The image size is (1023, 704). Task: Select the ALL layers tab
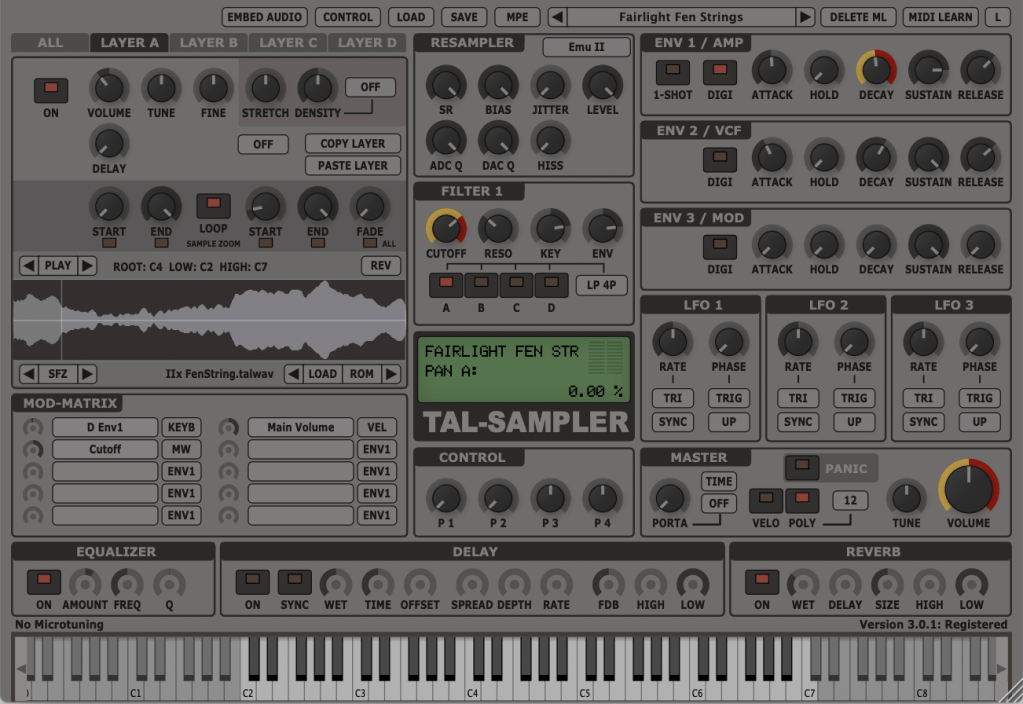pos(49,42)
